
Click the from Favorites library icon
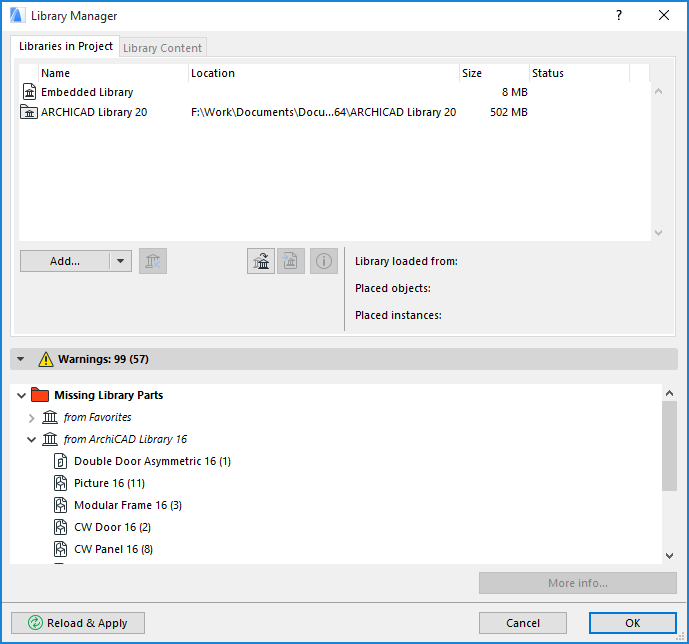pos(50,417)
